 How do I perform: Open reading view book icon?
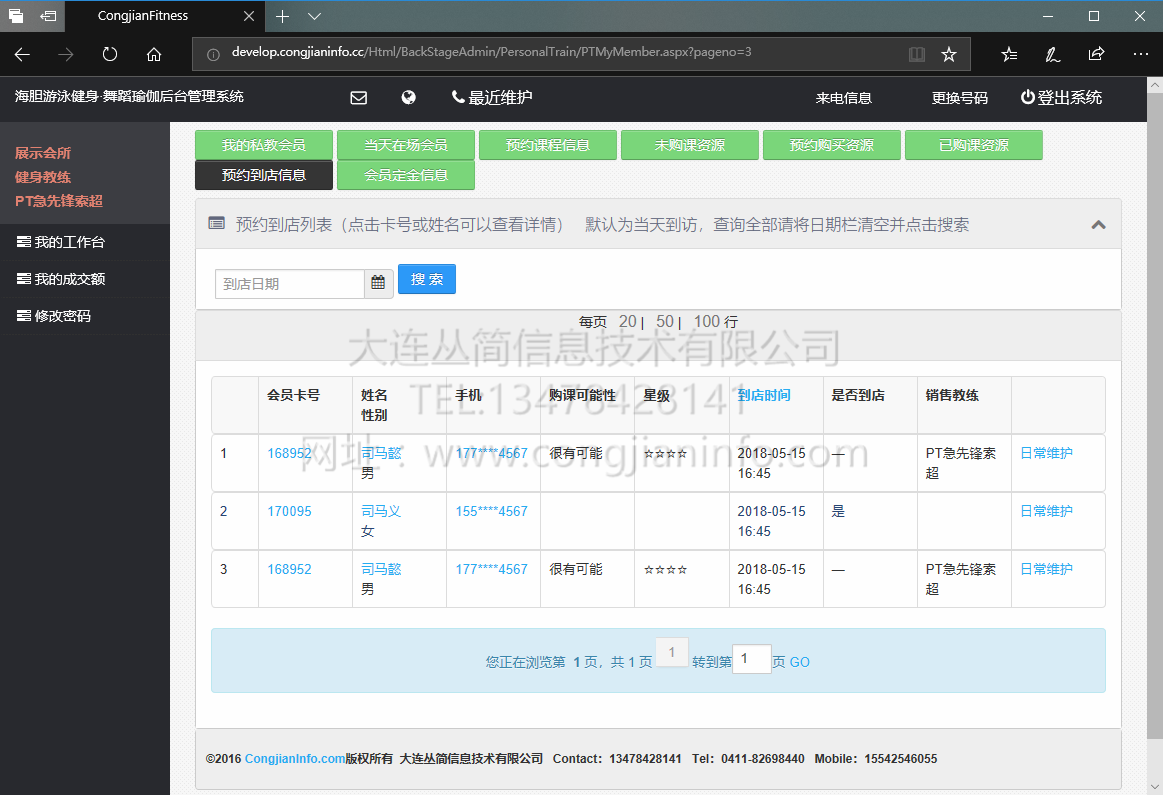click(x=917, y=54)
